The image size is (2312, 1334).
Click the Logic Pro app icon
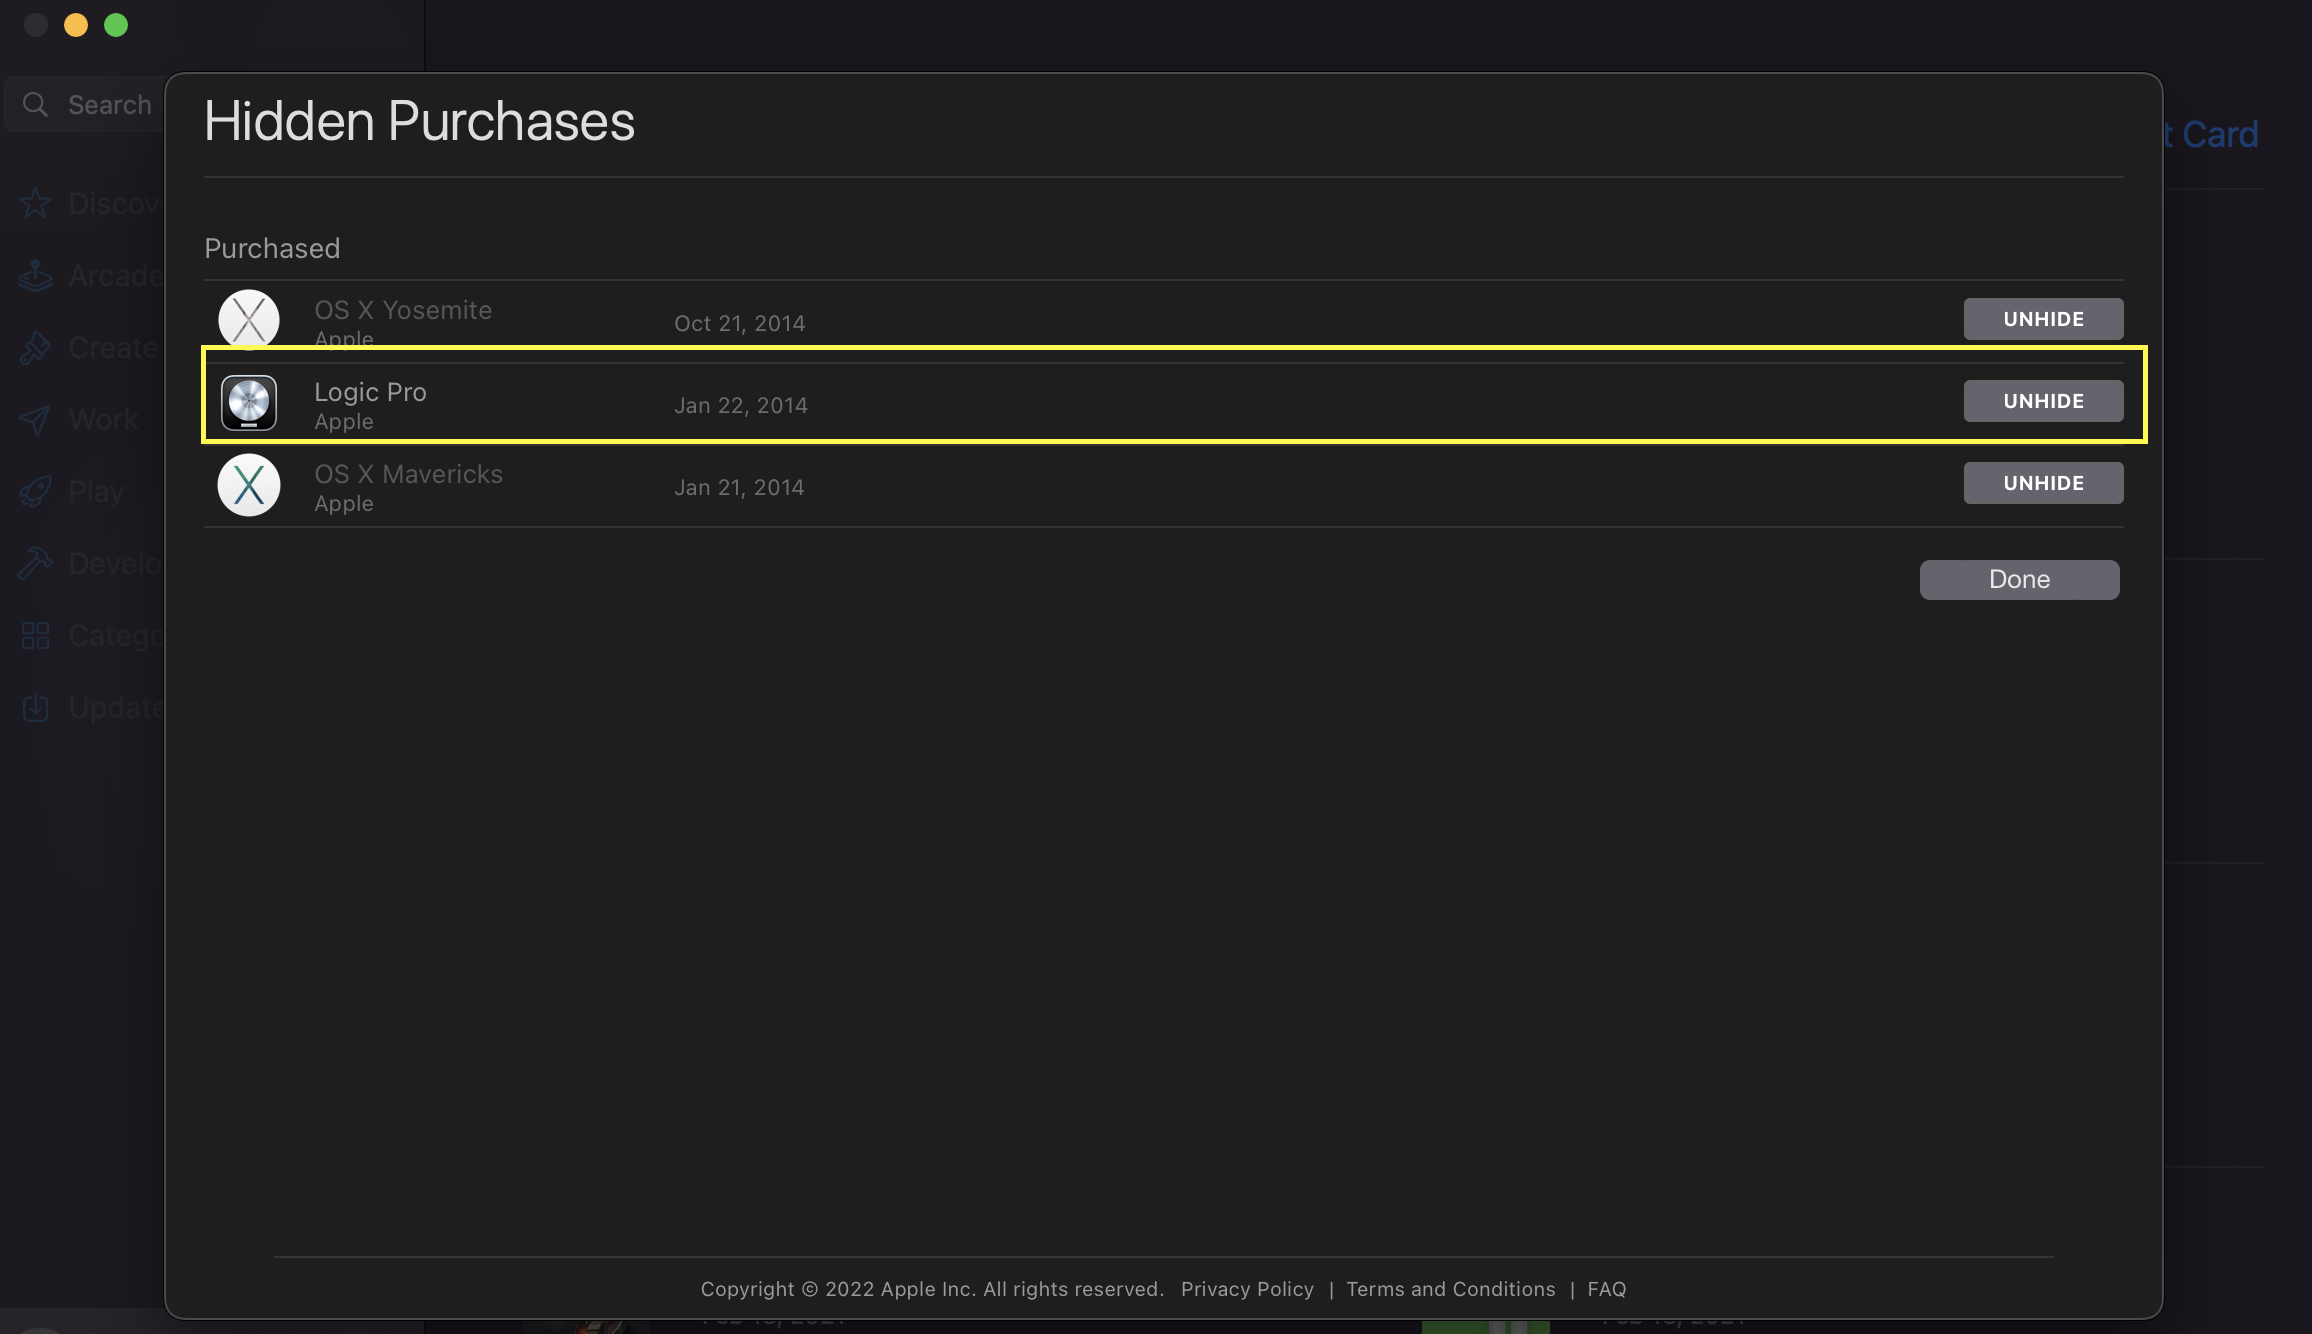pos(249,402)
